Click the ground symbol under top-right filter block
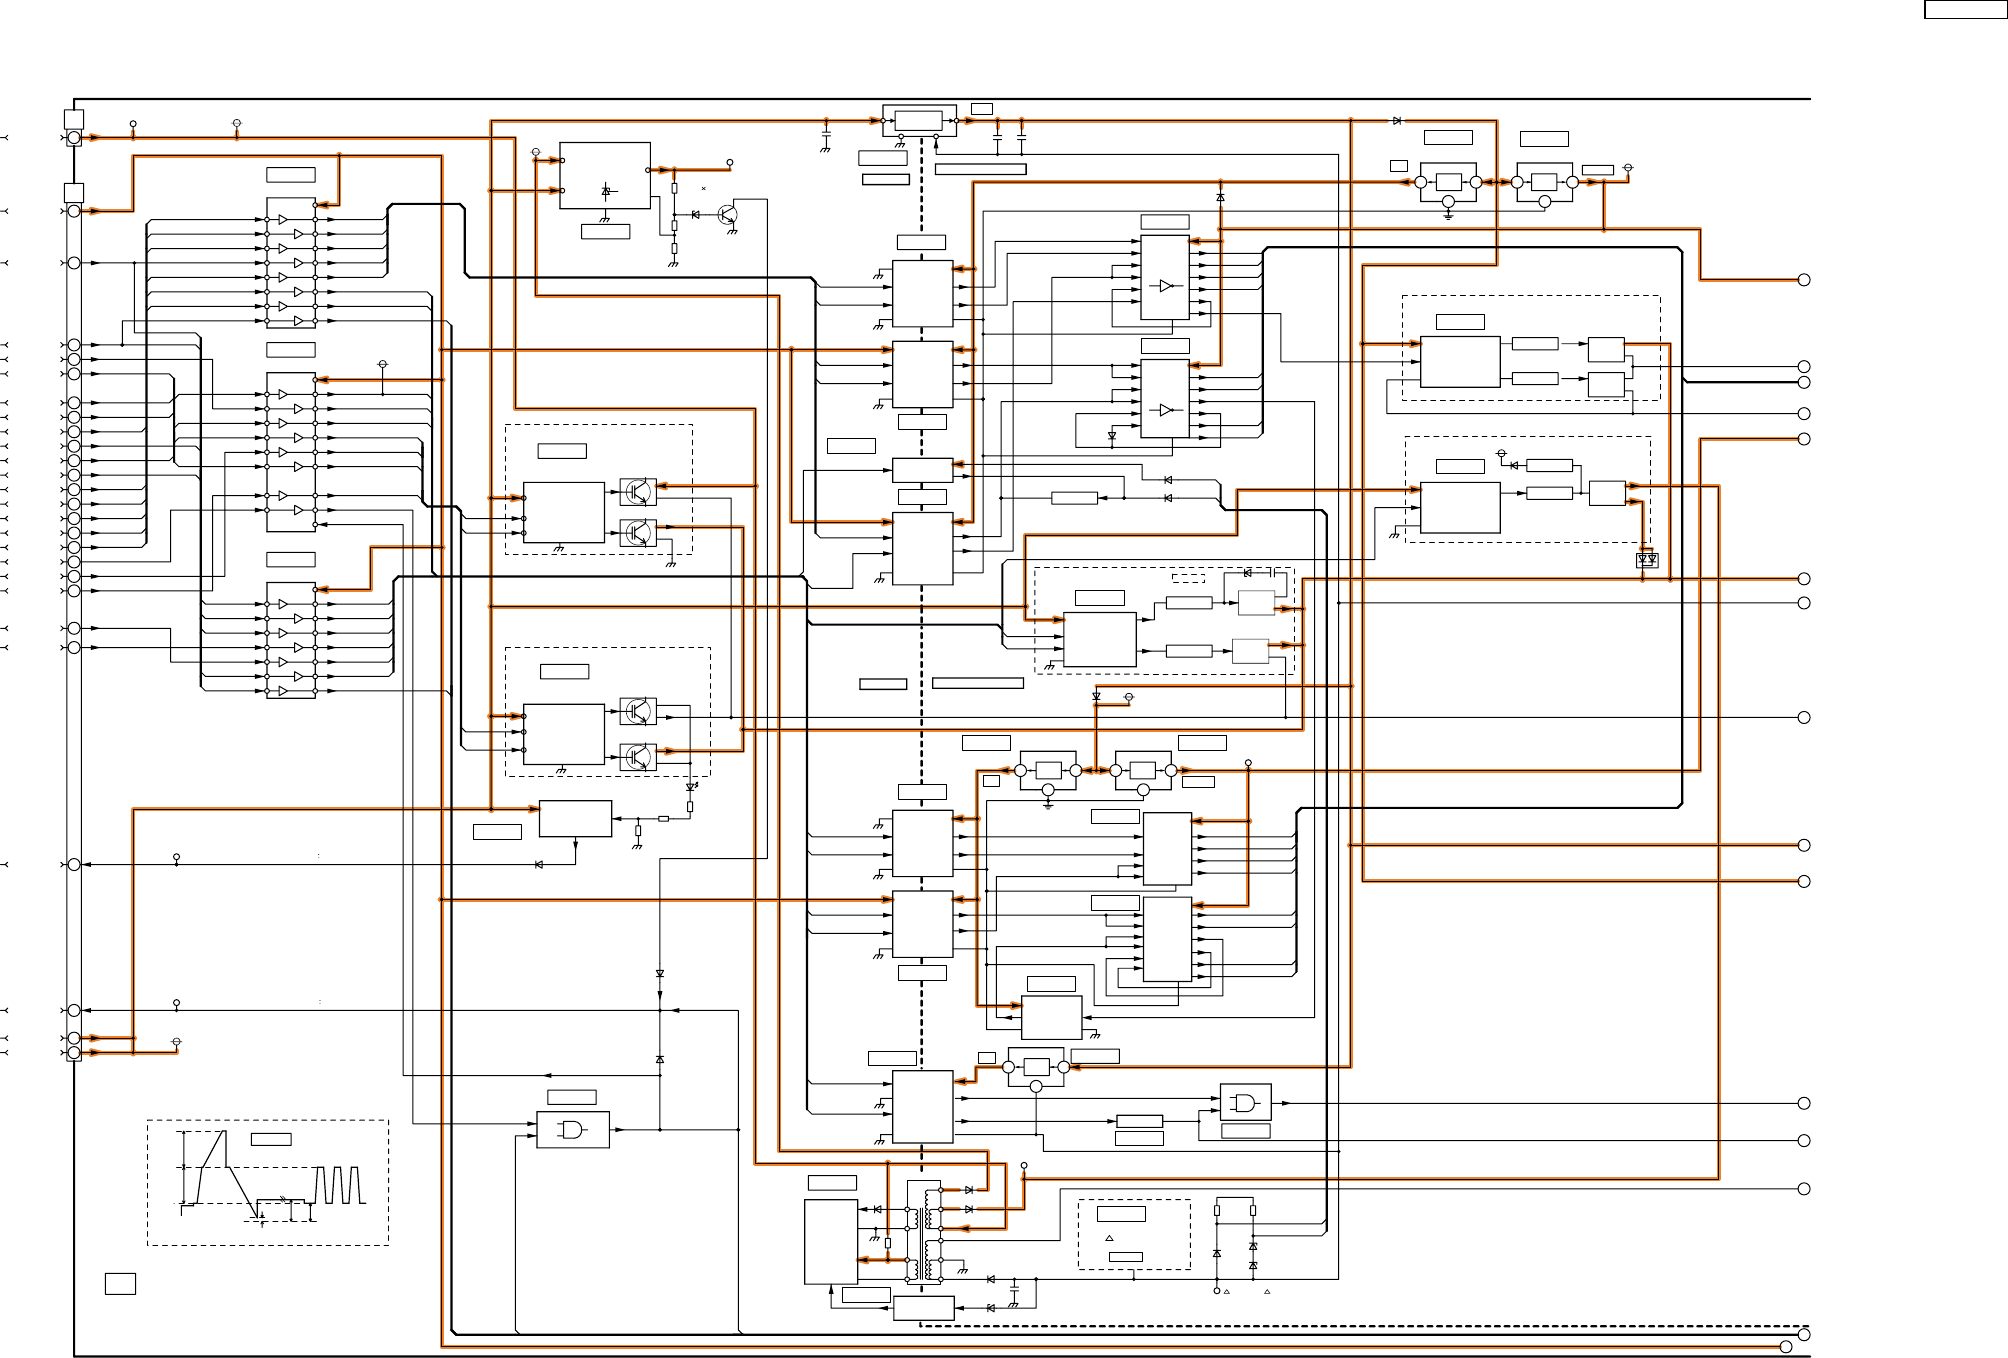The height and width of the screenshot is (1358, 2008). [1448, 214]
